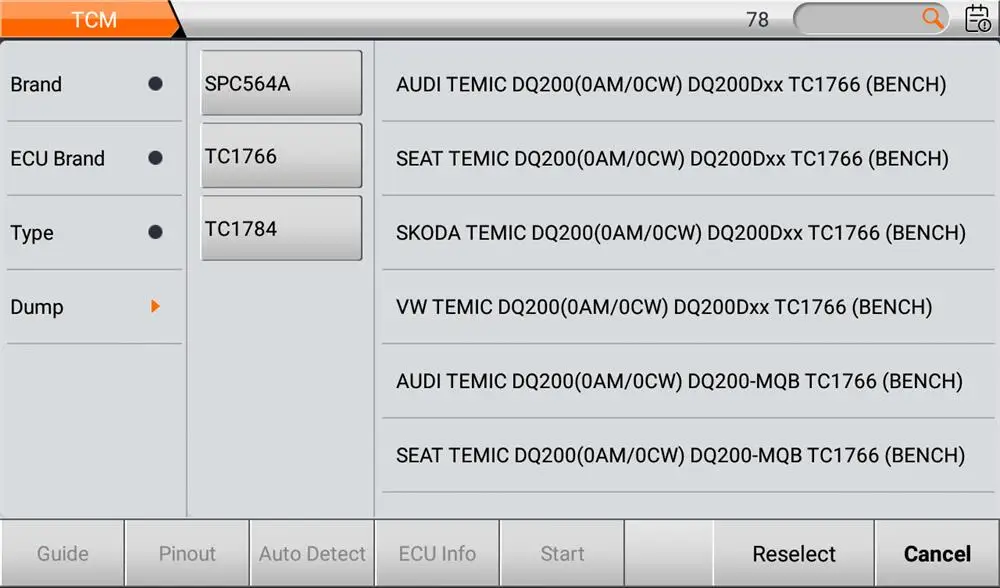1000x588 pixels.
Task: Choose SKODA TEMIC DQ200Dxx TC1766 entry
Action: (x=688, y=233)
